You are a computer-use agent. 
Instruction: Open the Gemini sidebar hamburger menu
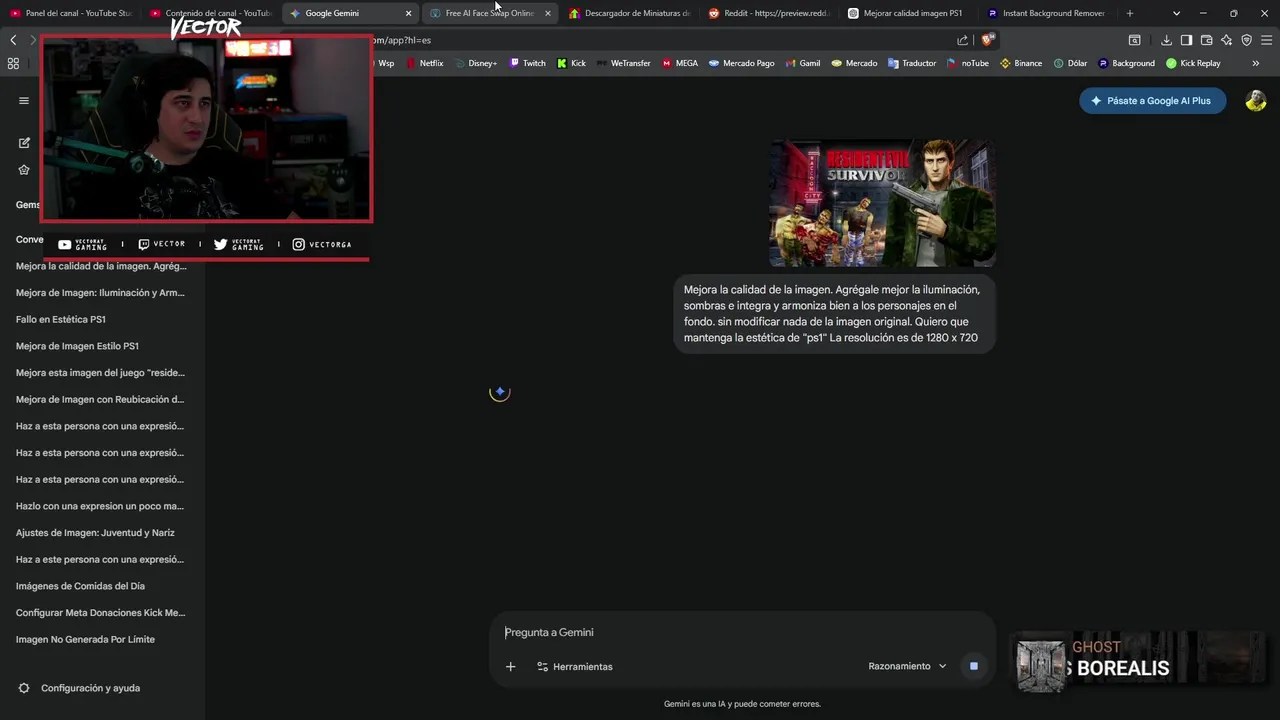24,100
